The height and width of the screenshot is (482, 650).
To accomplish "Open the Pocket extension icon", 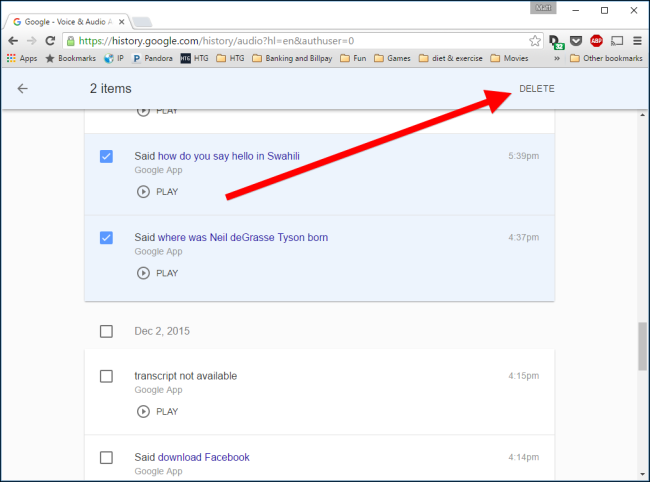I will tap(576, 41).
